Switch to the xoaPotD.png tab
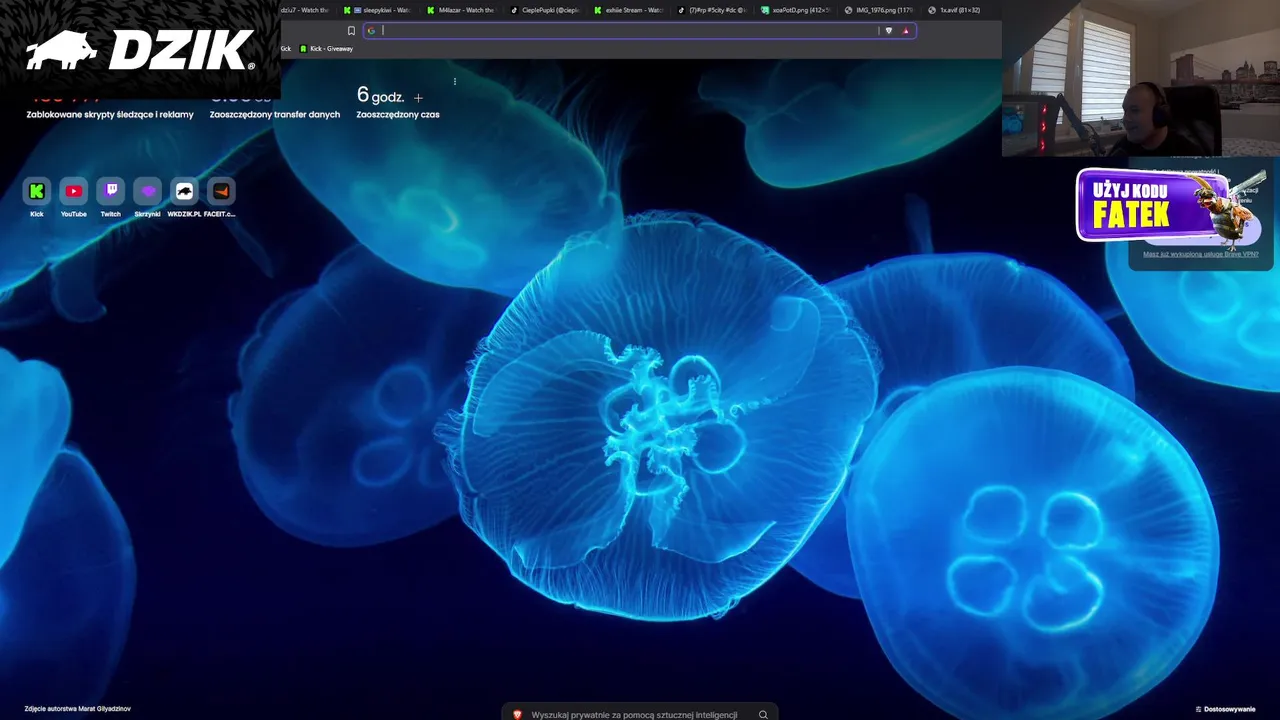This screenshot has height=720, width=1280. click(x=798, y=10)
